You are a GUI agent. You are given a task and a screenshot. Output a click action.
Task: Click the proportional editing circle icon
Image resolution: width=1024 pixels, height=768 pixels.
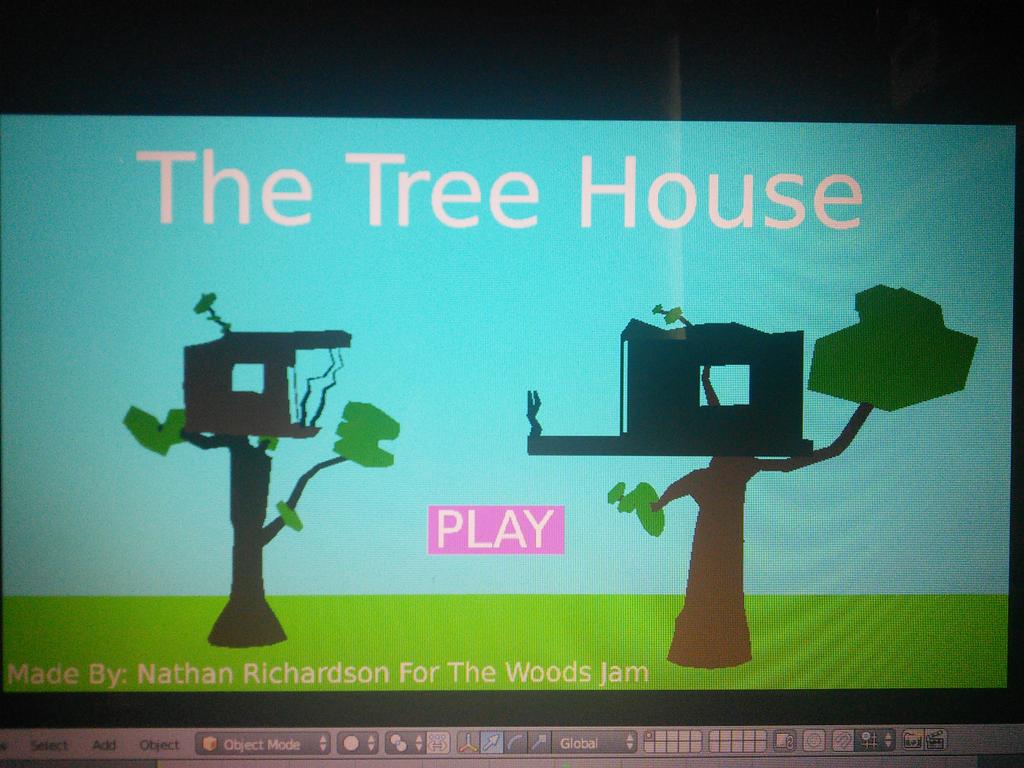click(x=814, y=741)
